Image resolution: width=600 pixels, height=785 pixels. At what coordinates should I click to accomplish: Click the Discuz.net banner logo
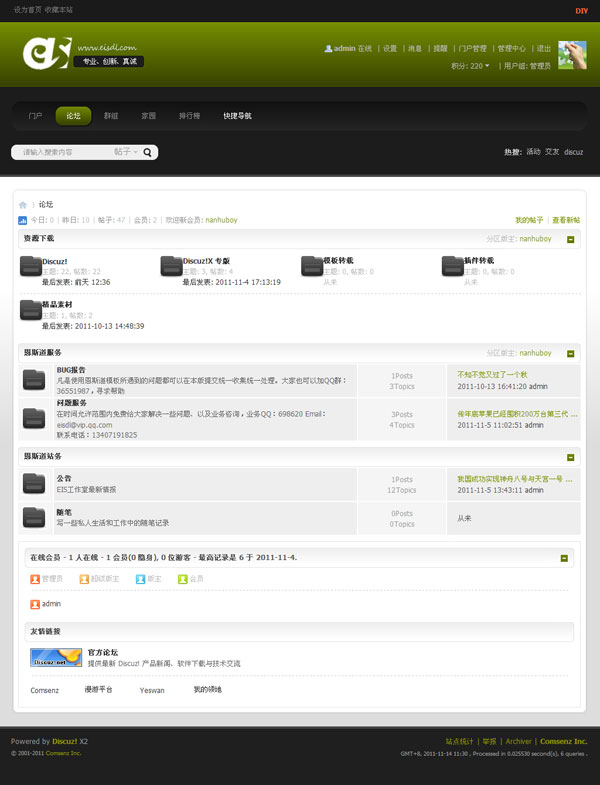(x=56, y=657)
